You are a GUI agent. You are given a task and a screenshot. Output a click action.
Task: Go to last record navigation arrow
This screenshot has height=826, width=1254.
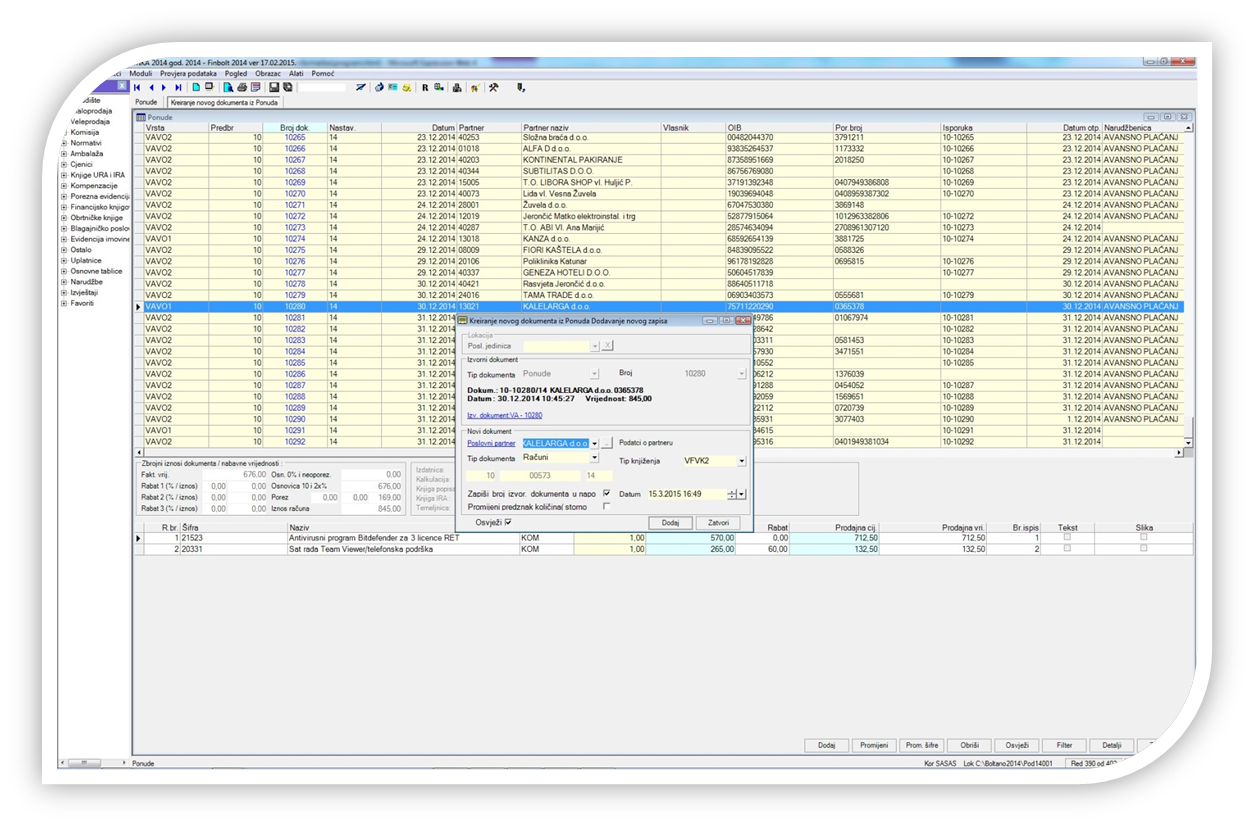click(x=178, y=88)
